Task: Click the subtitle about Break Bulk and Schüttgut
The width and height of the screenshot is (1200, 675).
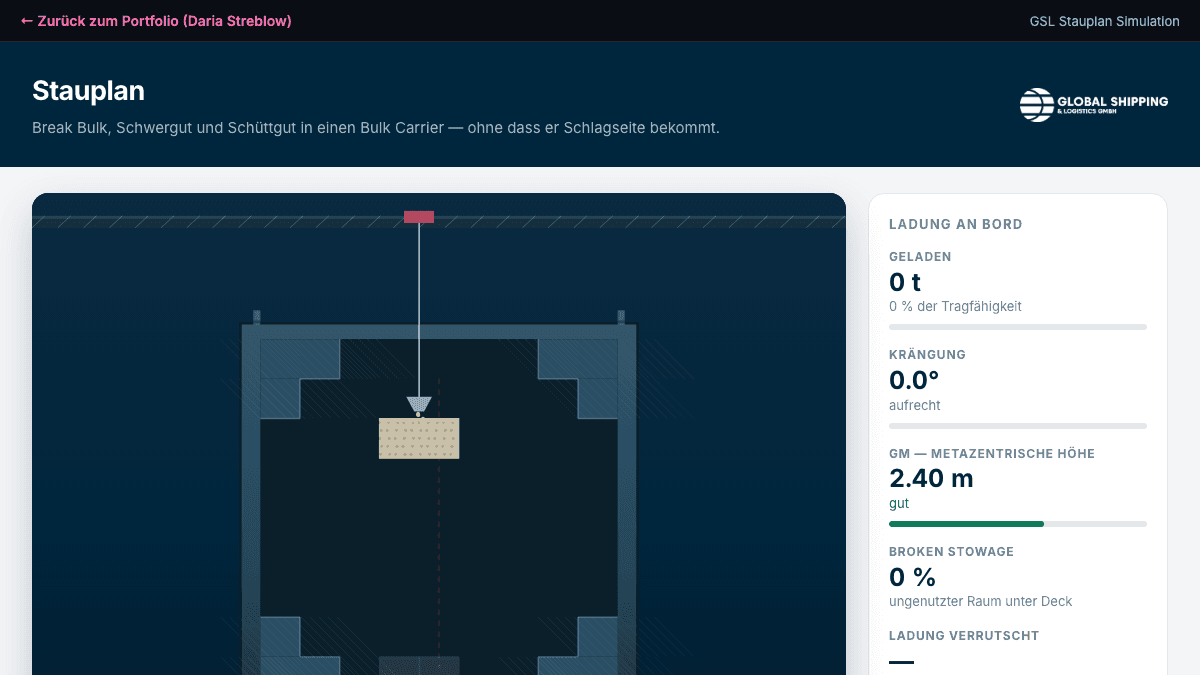Action: (376, 128)
